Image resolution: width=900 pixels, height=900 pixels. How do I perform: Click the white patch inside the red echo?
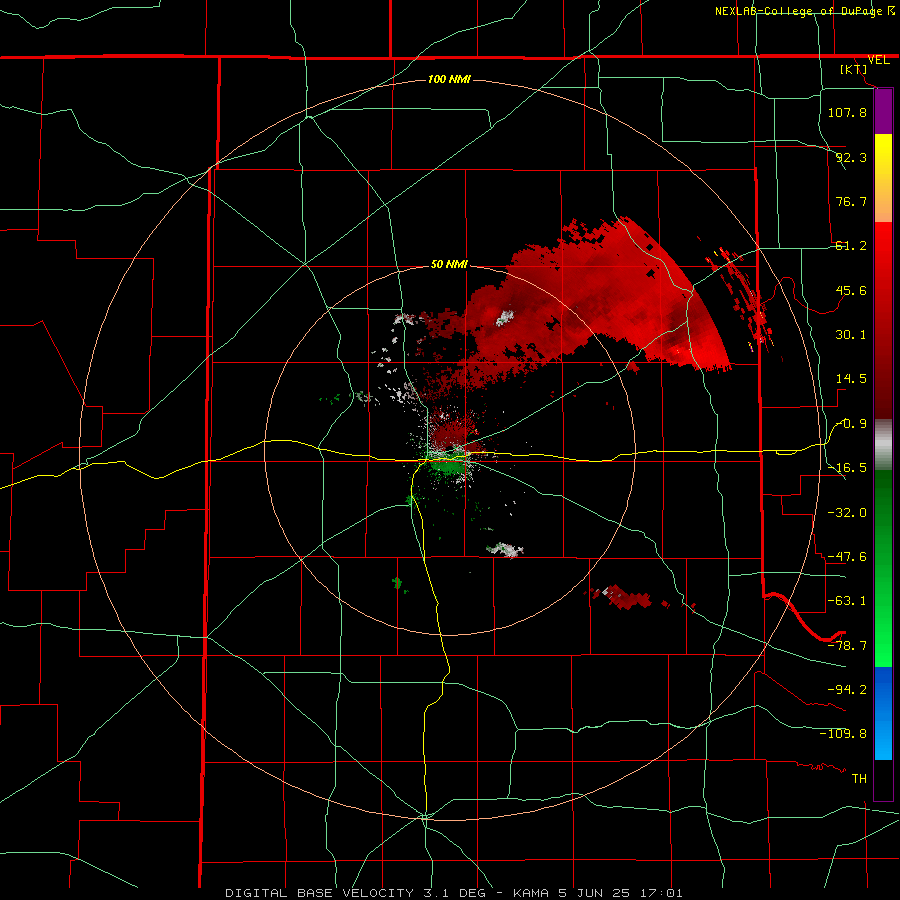click(x=505, y=317)
